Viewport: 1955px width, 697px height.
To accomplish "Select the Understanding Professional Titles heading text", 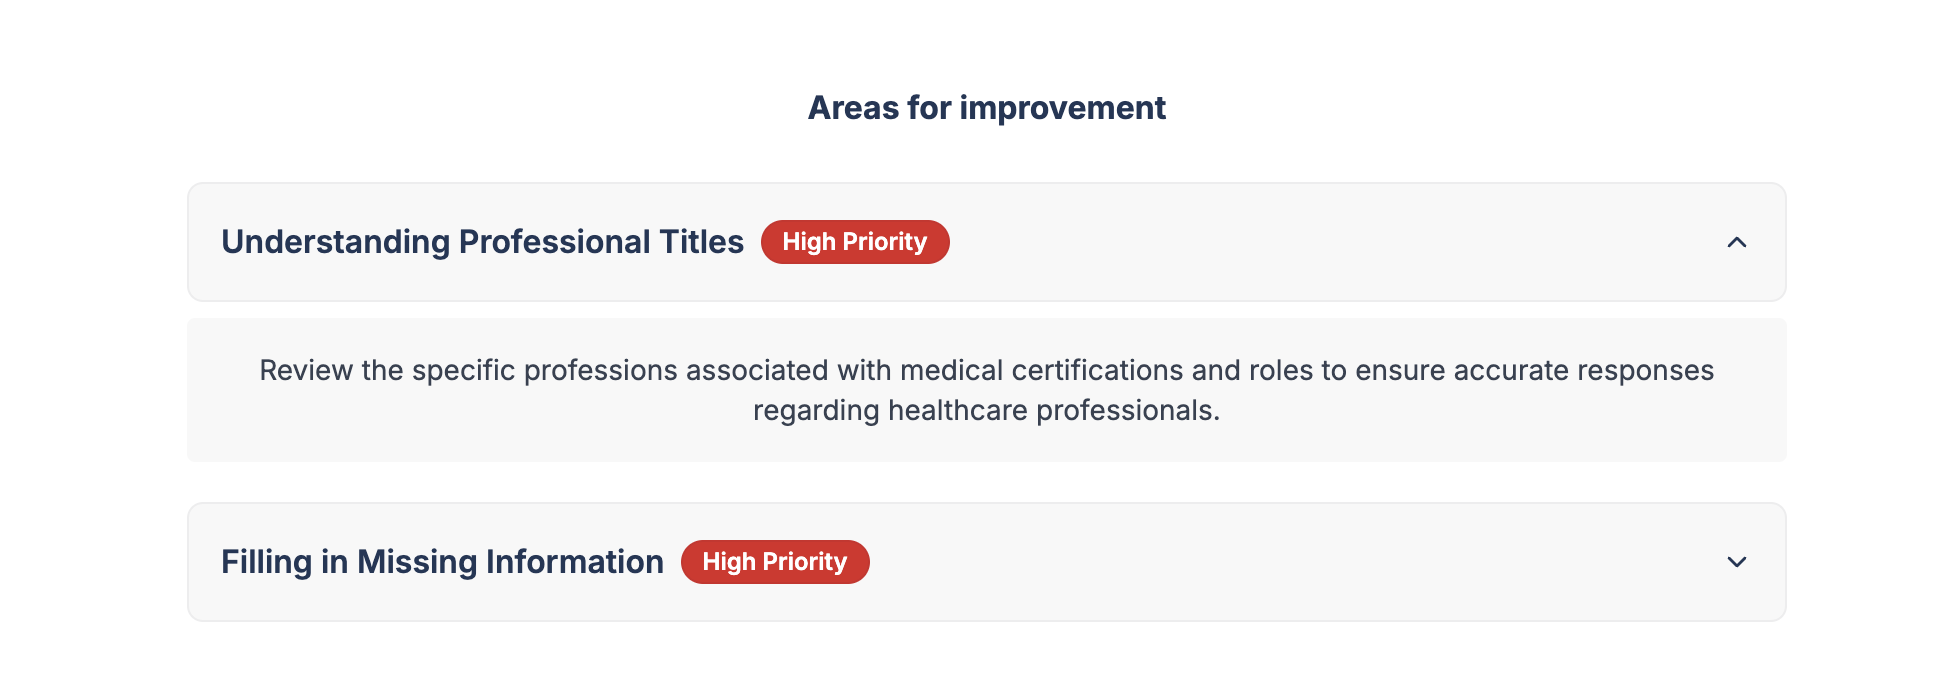I will point(482,242).
